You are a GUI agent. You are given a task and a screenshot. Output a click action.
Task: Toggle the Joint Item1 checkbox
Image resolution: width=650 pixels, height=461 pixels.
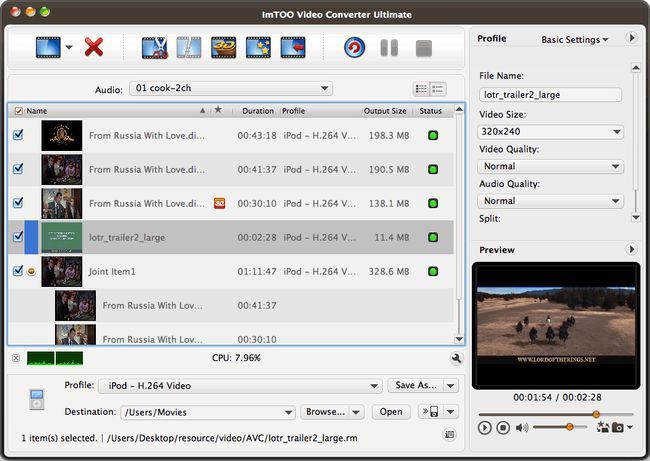[18, 271]
